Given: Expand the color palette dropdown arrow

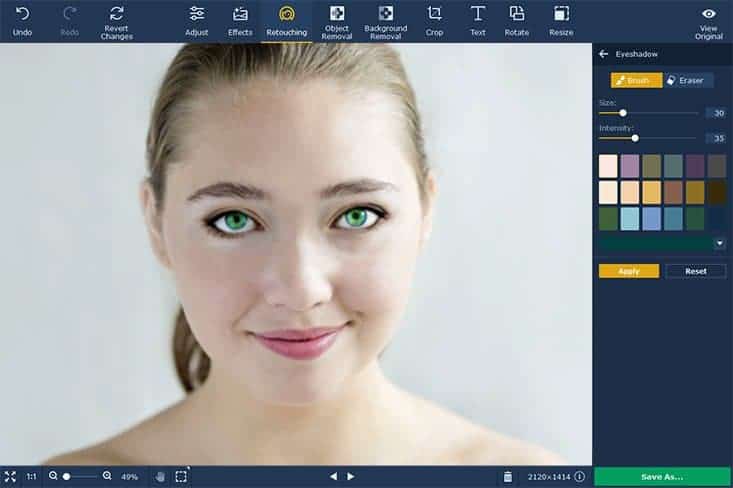Looking at the screenshot, I should click(719, 243).
